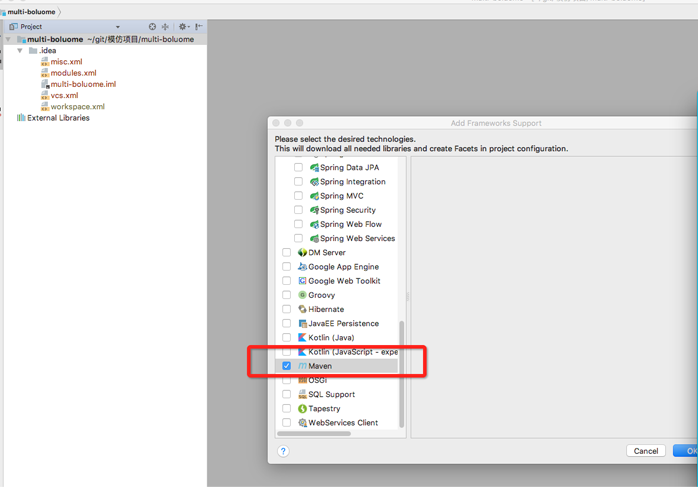Click the workspace.xml file icon
This screenshot has width=698, height=487.
[45, 107]
